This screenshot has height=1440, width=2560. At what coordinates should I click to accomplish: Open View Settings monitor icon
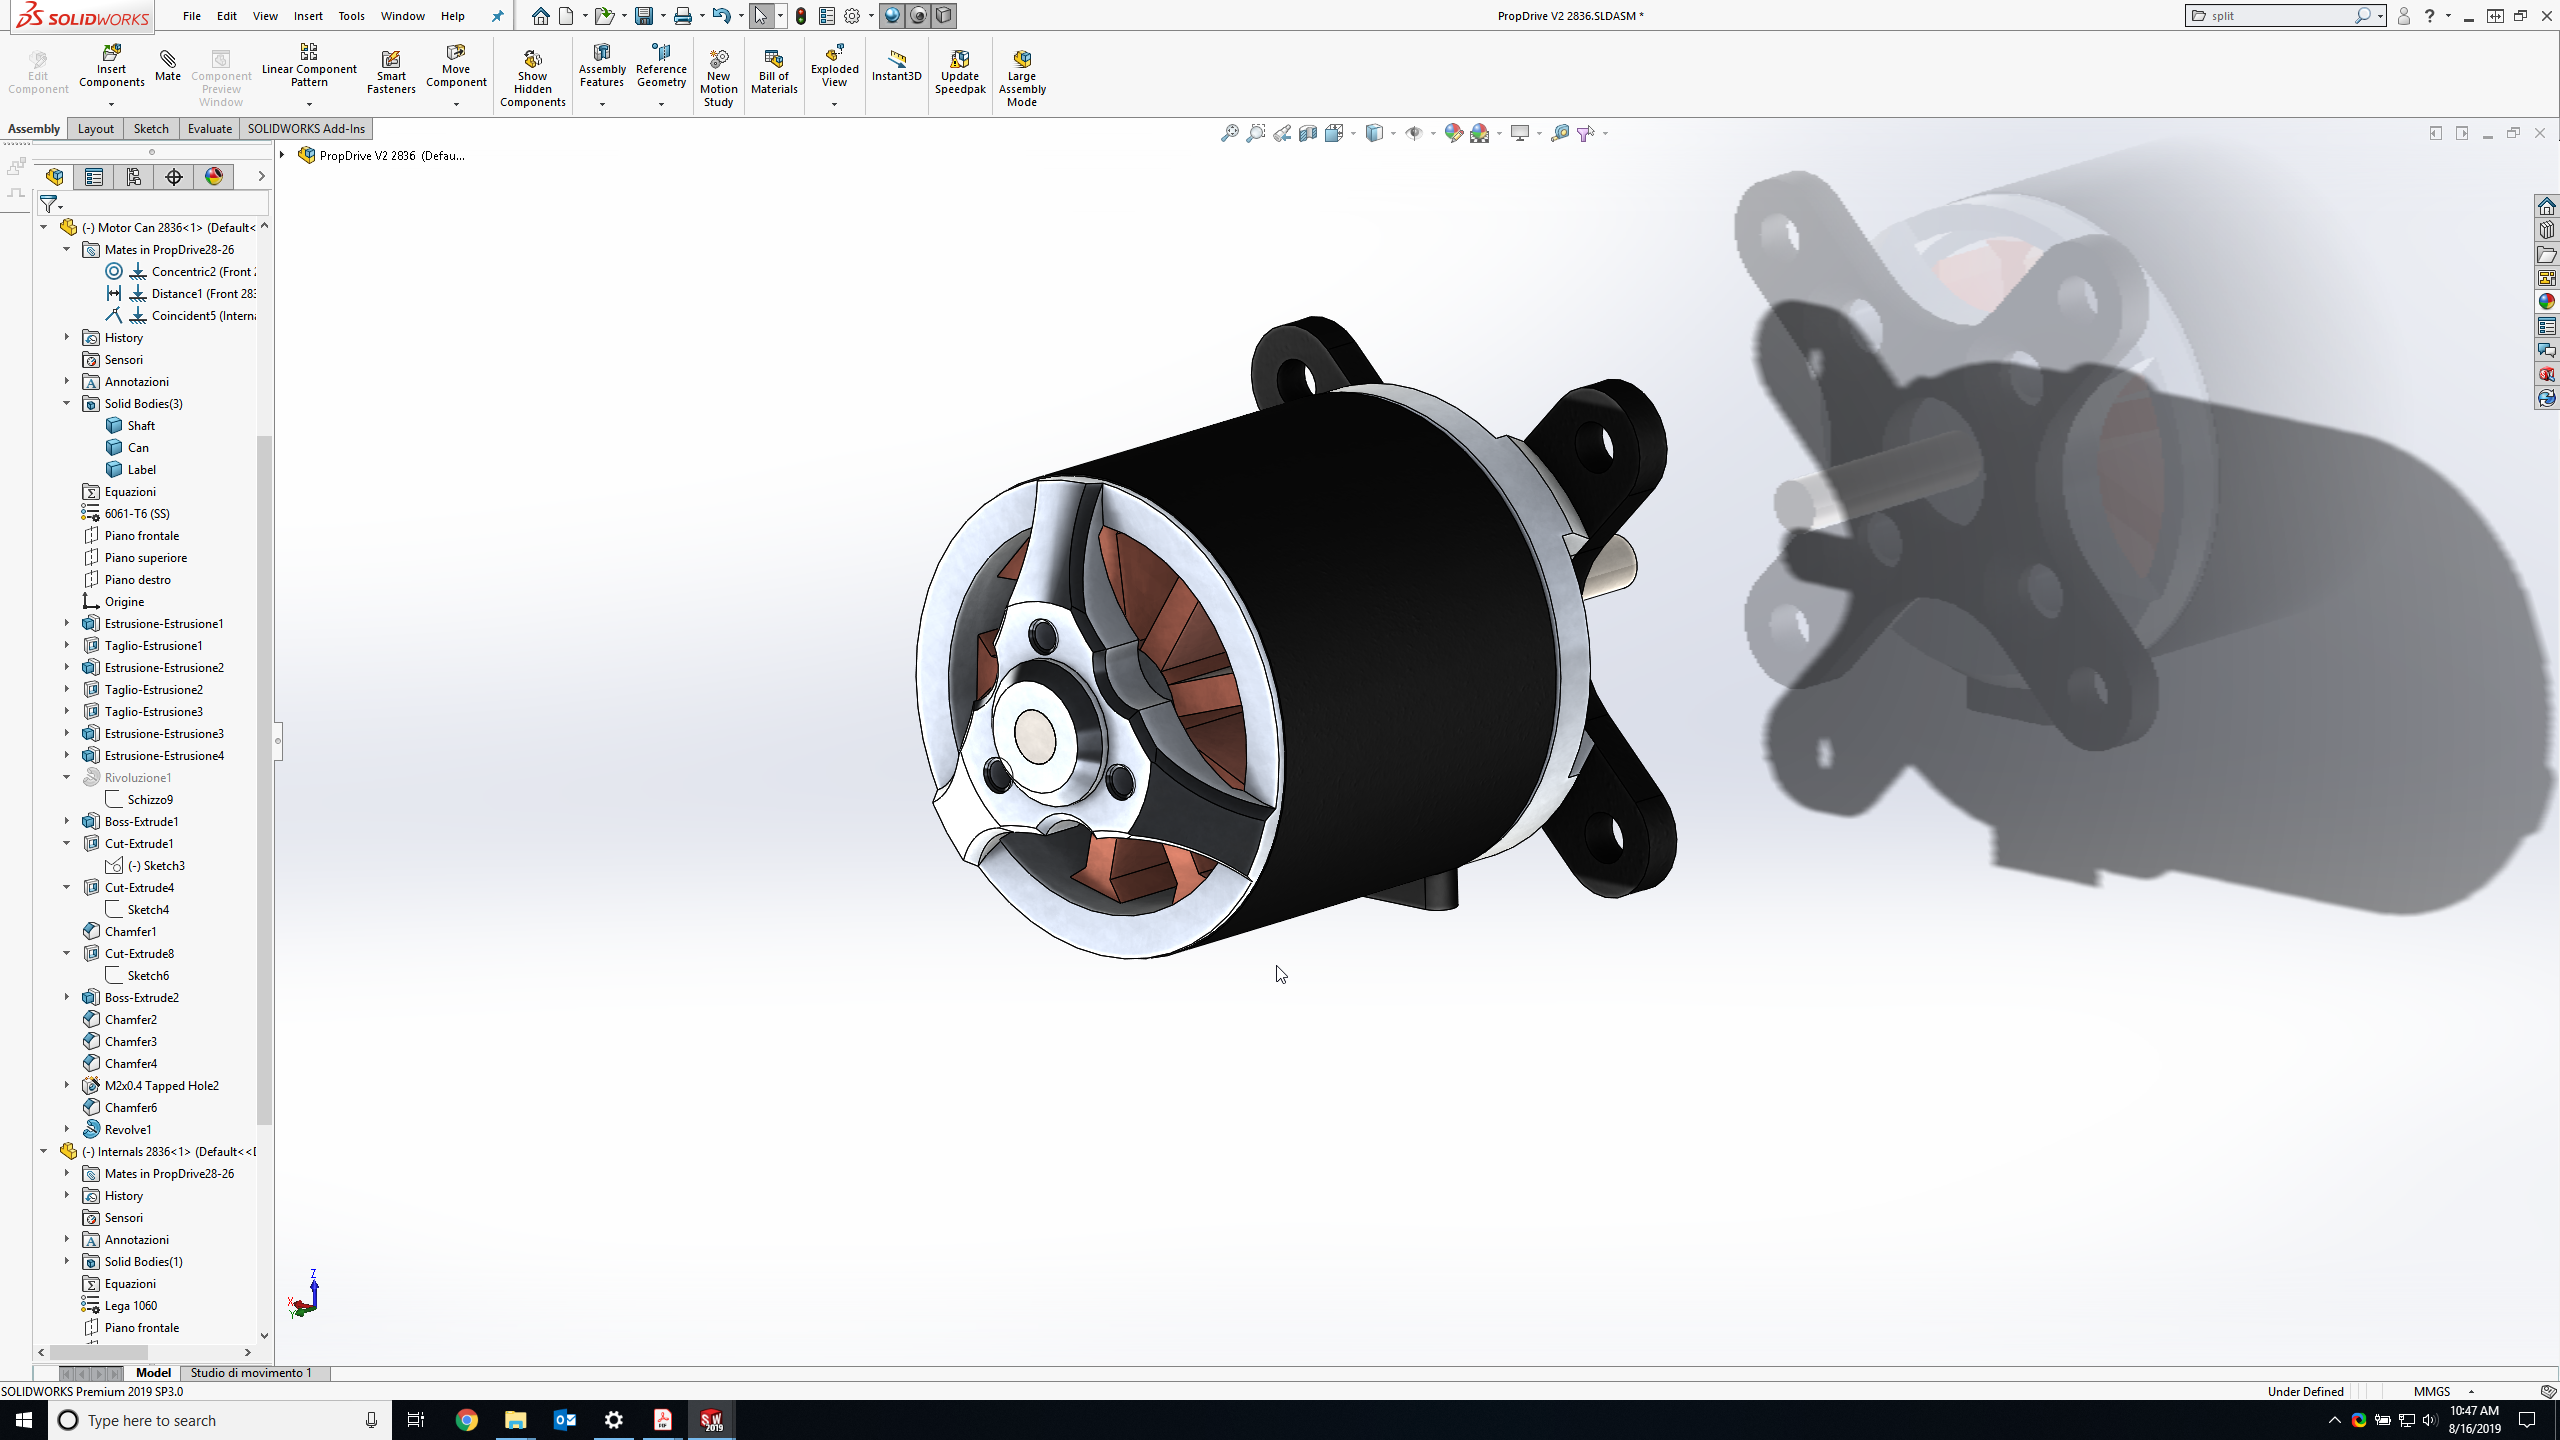pyautogui.click(x=1520, y=133)
